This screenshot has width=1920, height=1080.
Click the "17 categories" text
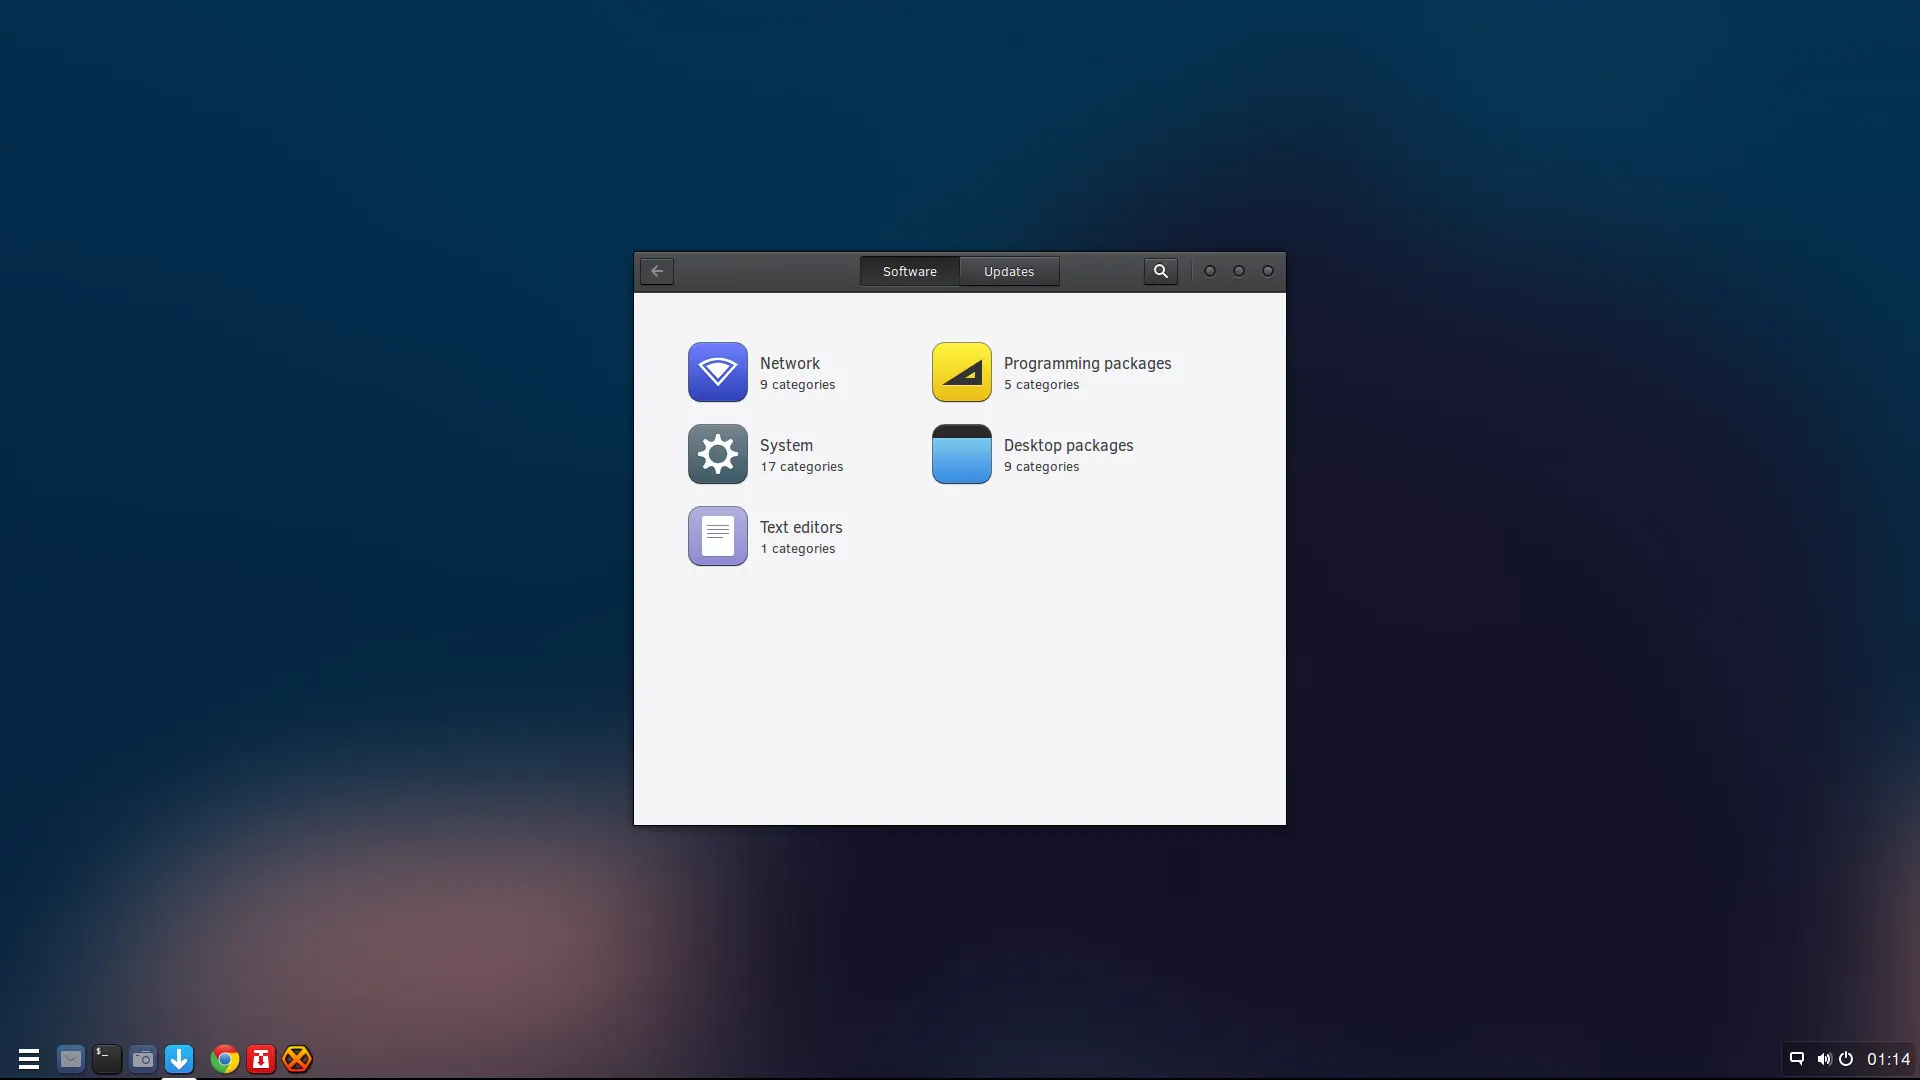[801, 467]
